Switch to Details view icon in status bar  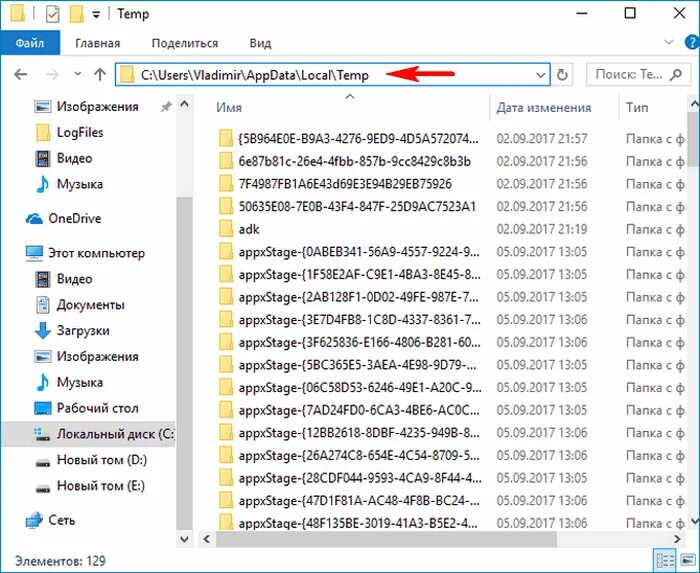click(x=665, y=561)
